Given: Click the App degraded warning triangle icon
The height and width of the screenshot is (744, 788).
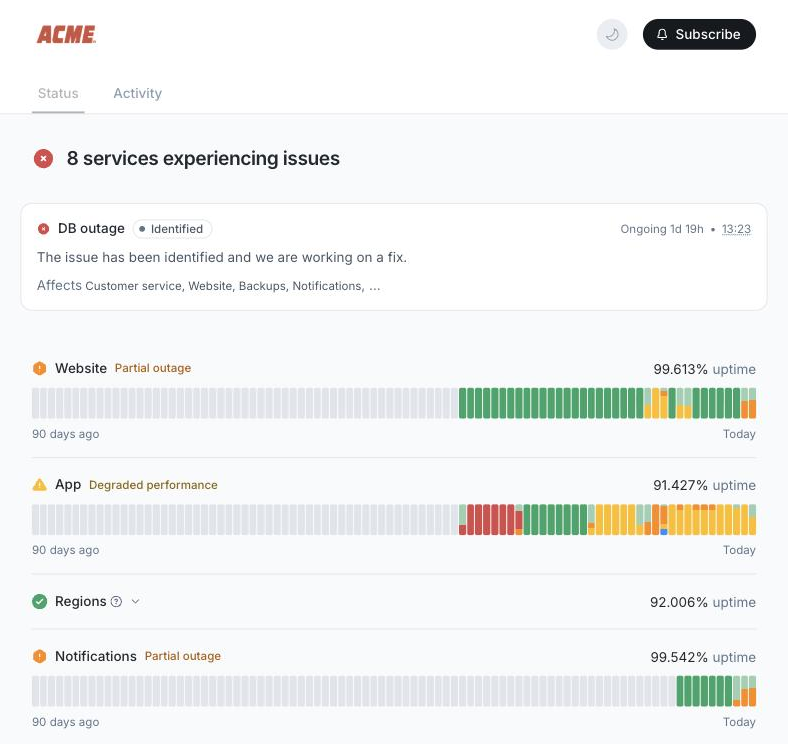Looking at the screenshot, I should [39, 485].
